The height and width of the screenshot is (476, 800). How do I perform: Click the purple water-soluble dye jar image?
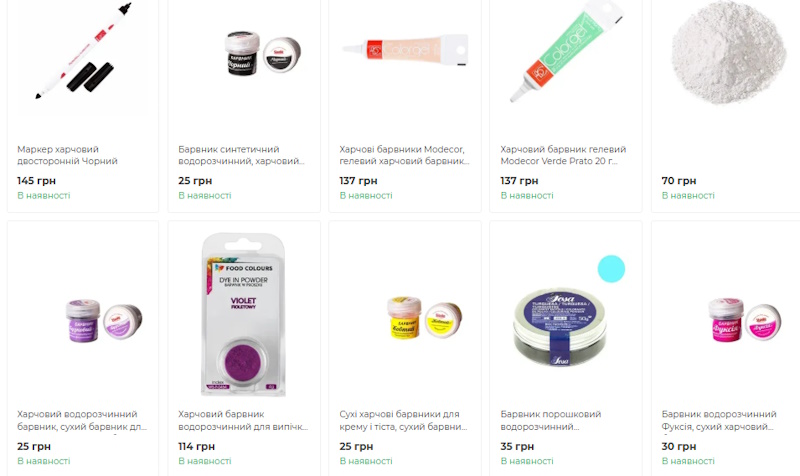click(x=104, y=320)
